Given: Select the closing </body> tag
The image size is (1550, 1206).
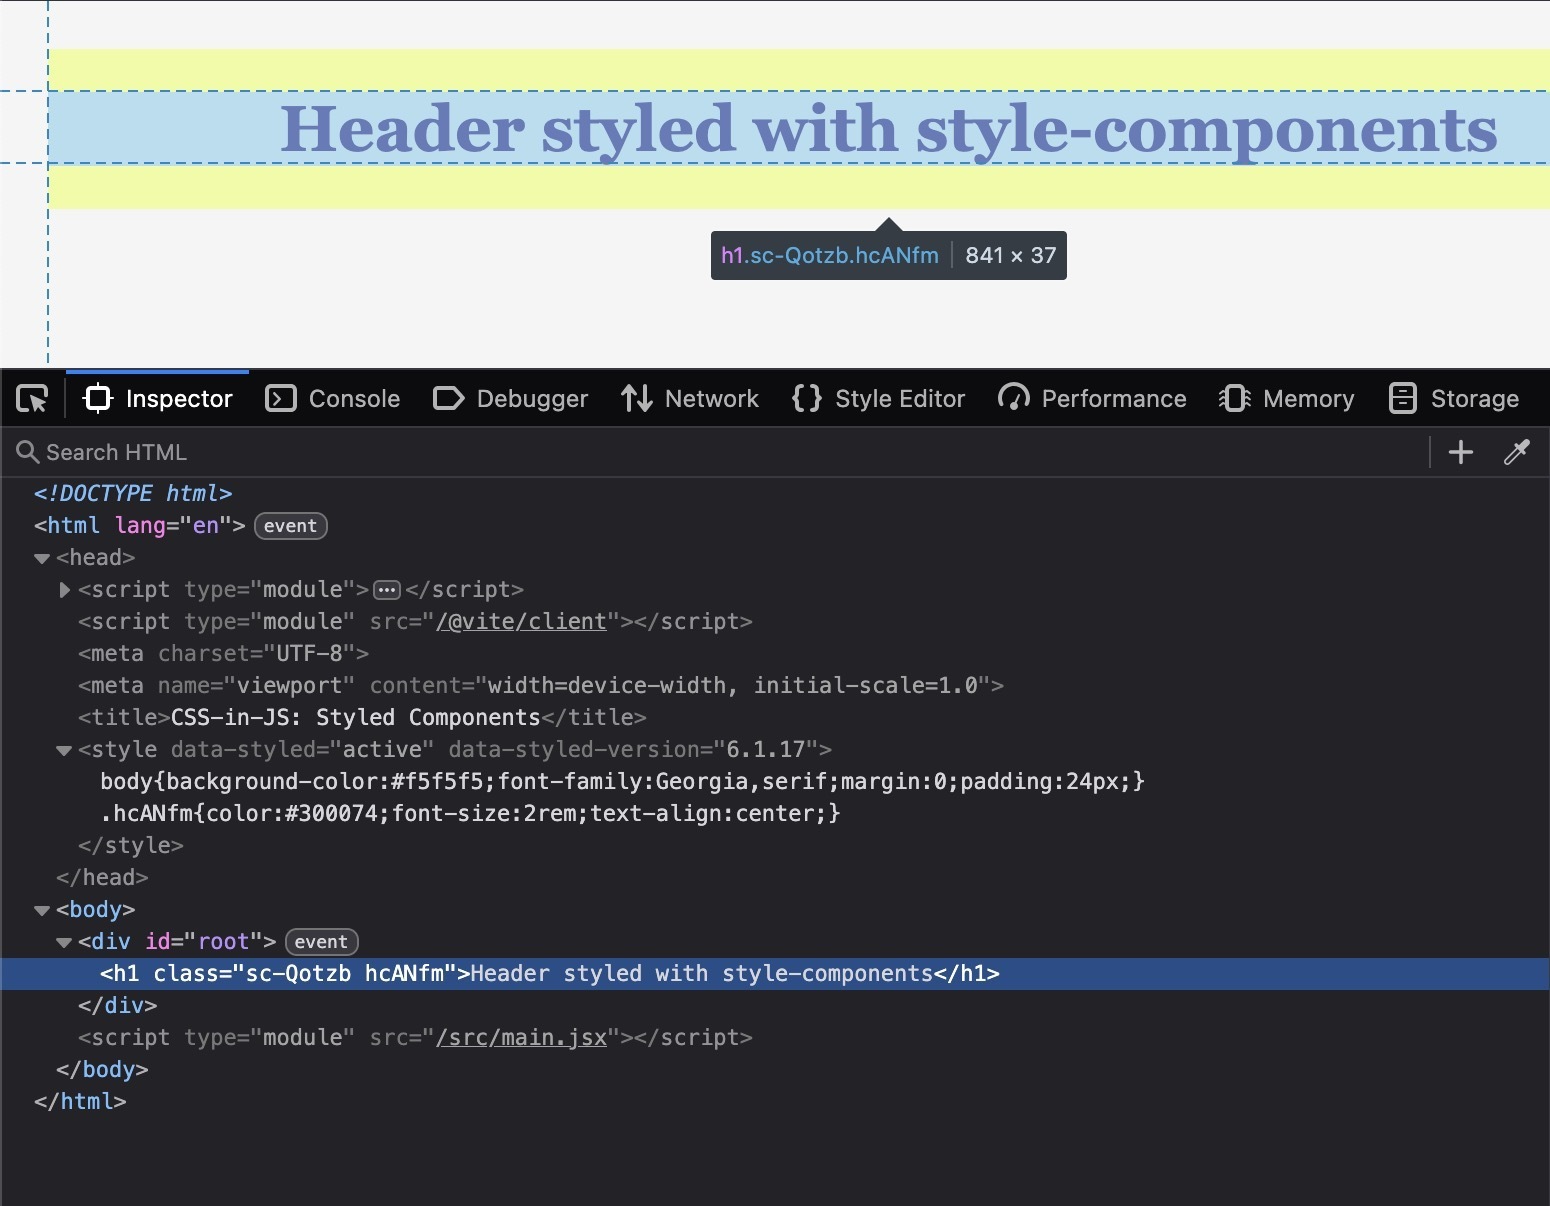Looking at the screenshot, I should pos(102,1070).
